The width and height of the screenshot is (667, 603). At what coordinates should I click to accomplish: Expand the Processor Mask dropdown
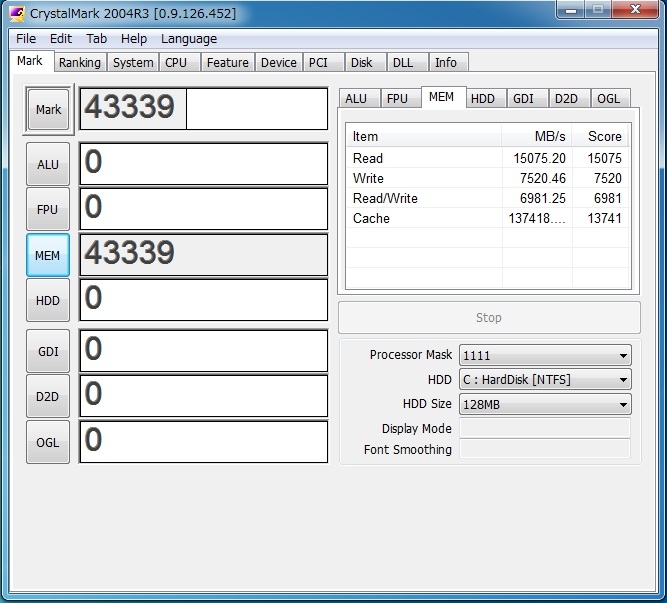tap(544, 355)
